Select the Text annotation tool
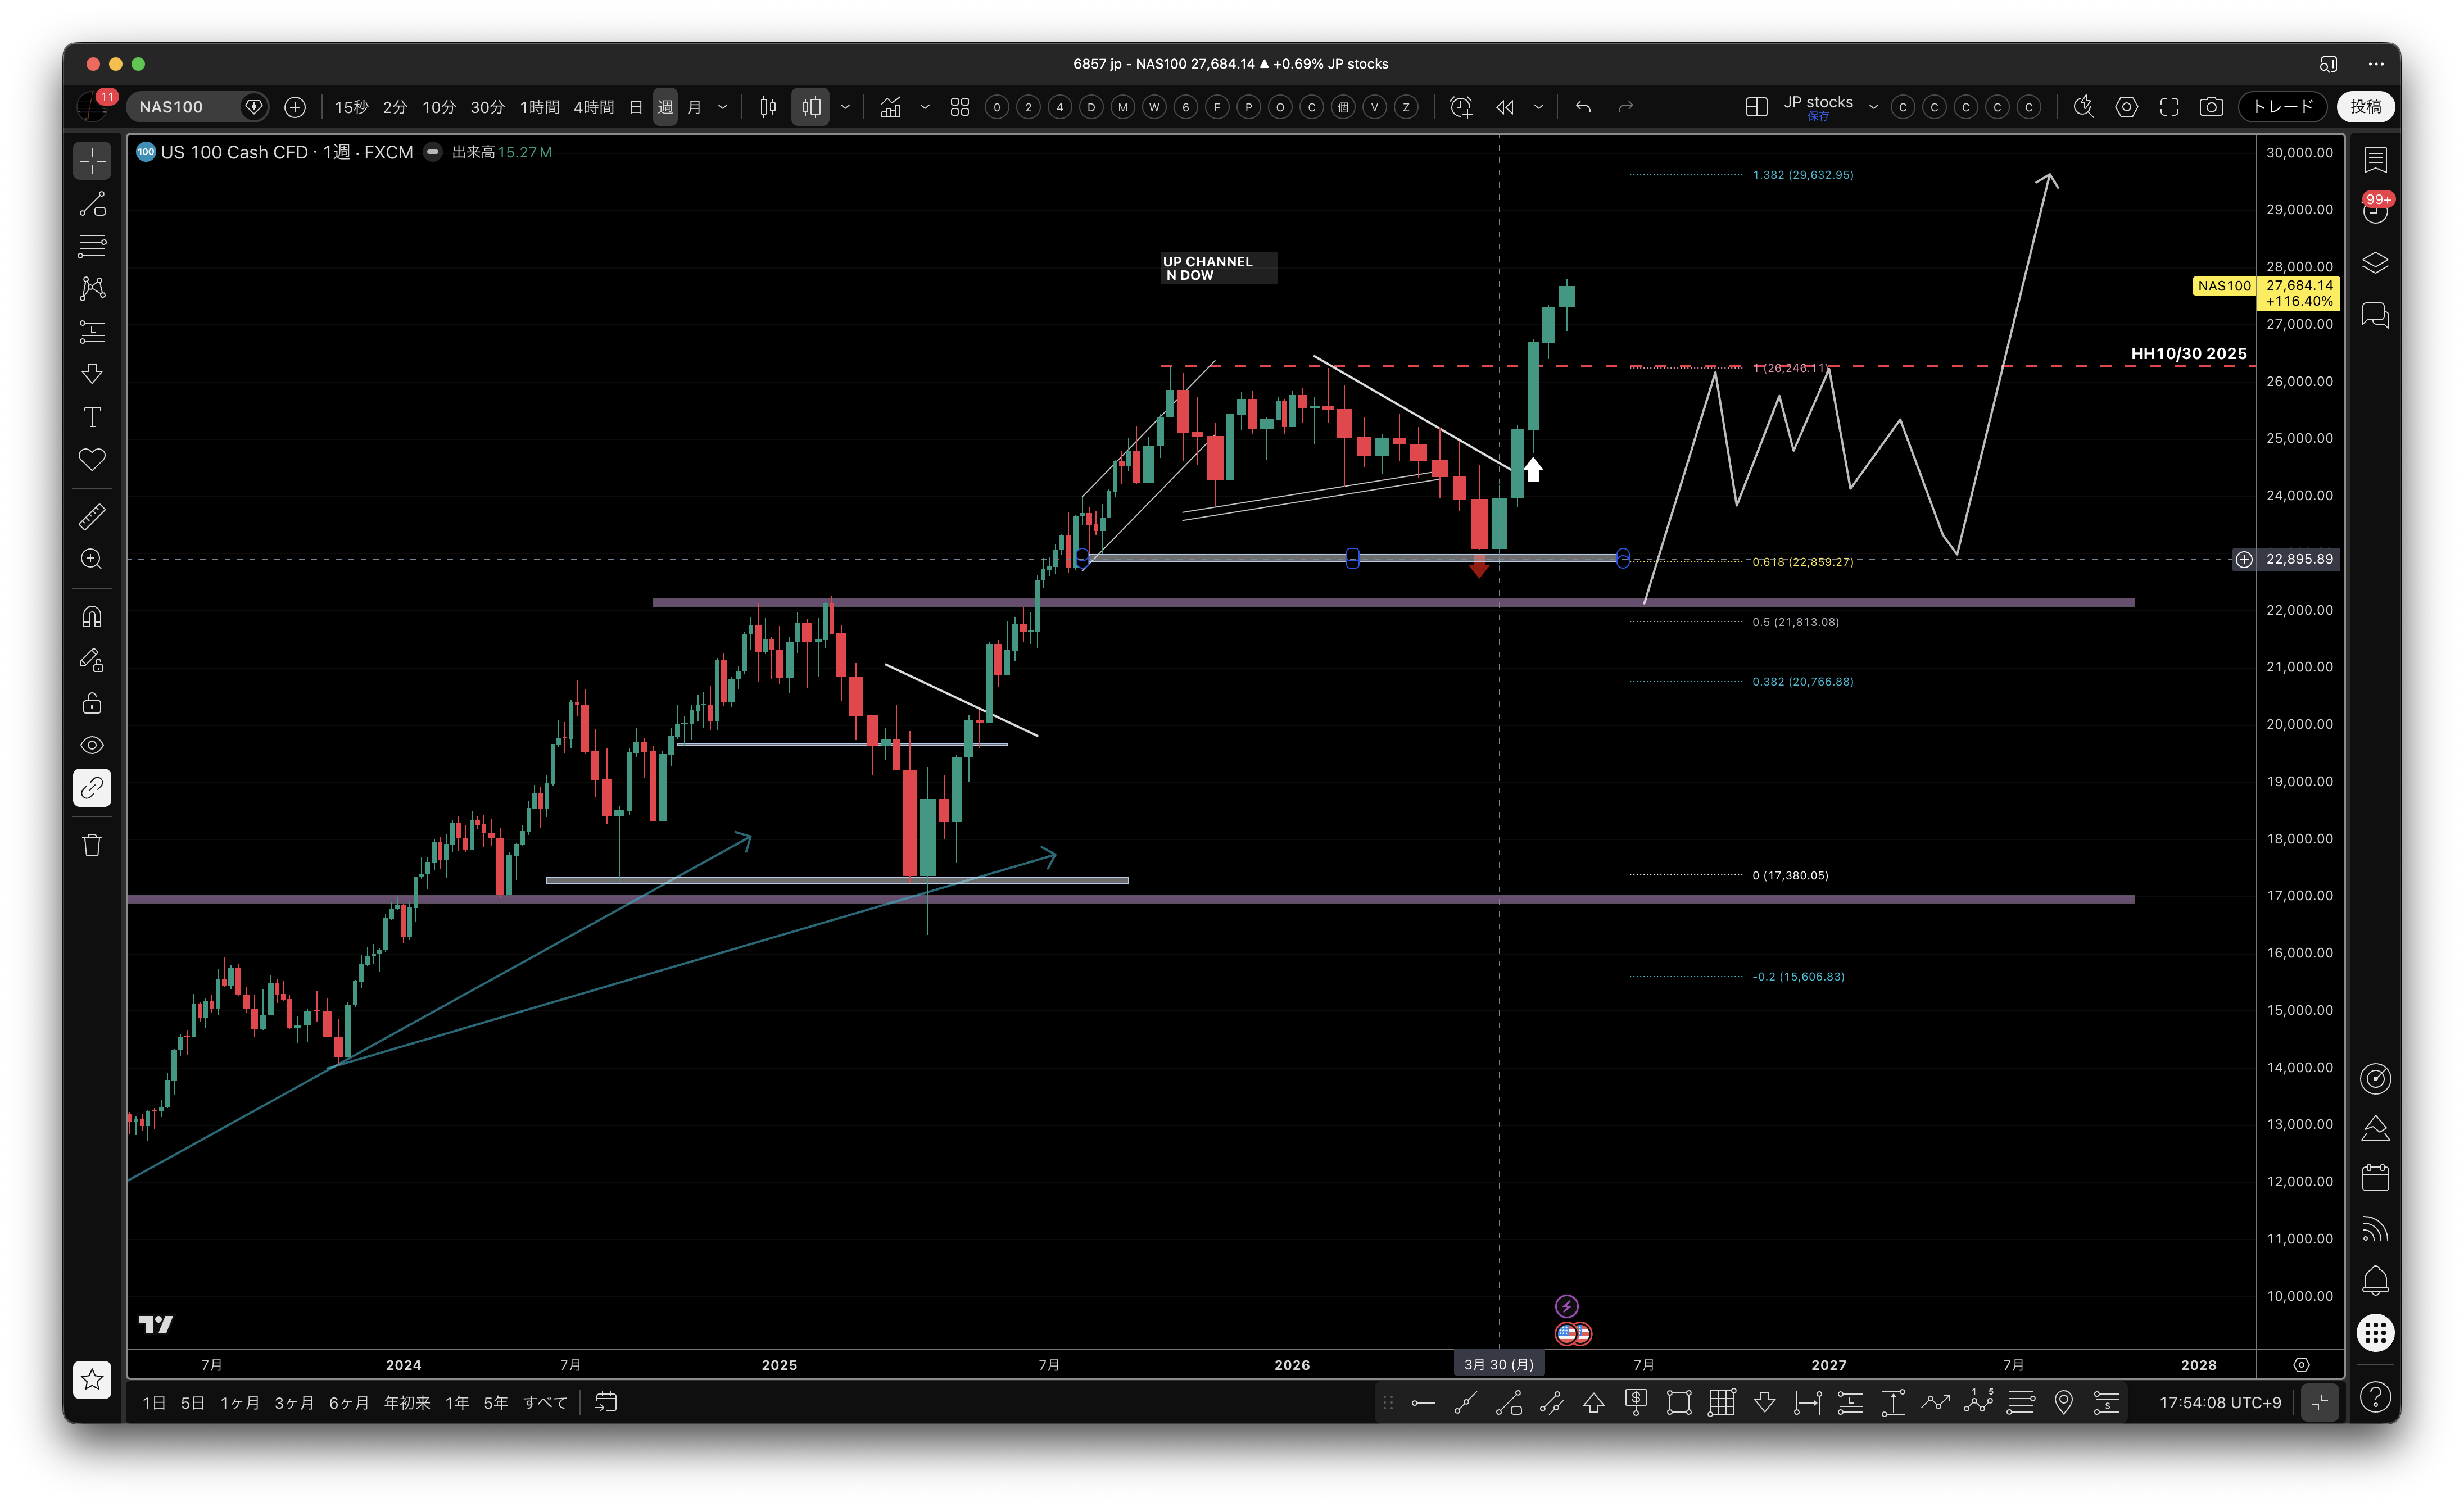 (92, 417)
